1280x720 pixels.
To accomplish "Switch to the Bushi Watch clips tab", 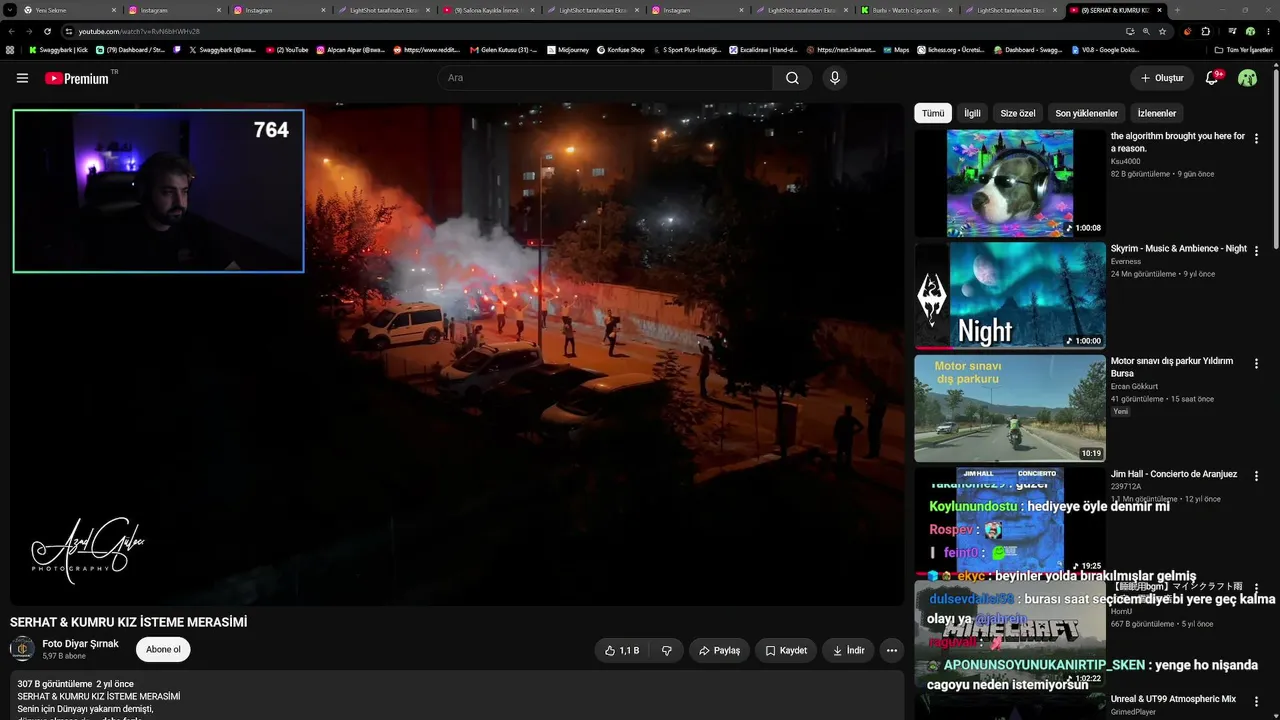I will pos(907,10).
